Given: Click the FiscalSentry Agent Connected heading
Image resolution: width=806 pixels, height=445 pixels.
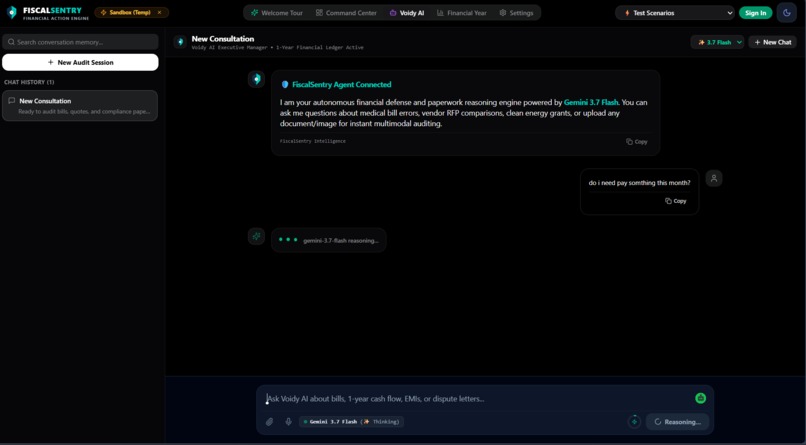Looking at the screenshot, I should click(341, 84).
